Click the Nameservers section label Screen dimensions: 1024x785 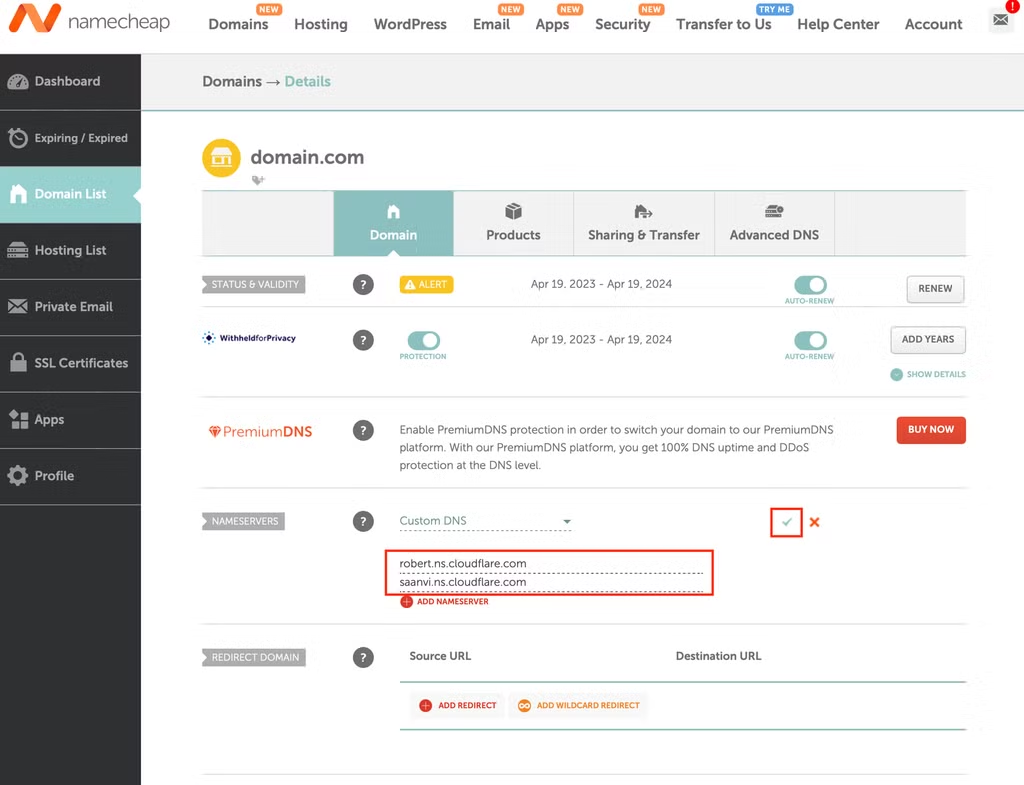(244, 521)
